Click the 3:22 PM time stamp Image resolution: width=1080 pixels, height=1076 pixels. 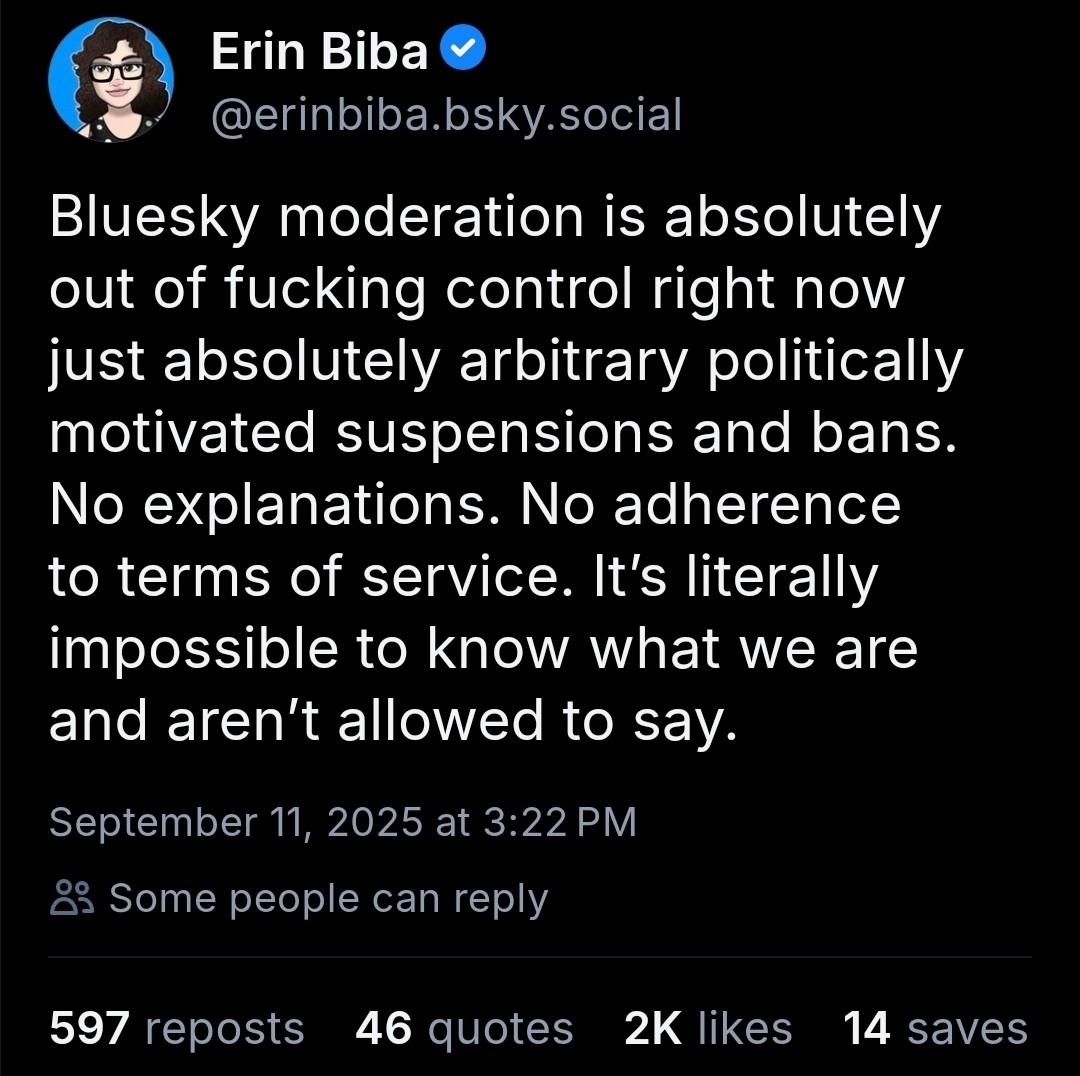559,822
